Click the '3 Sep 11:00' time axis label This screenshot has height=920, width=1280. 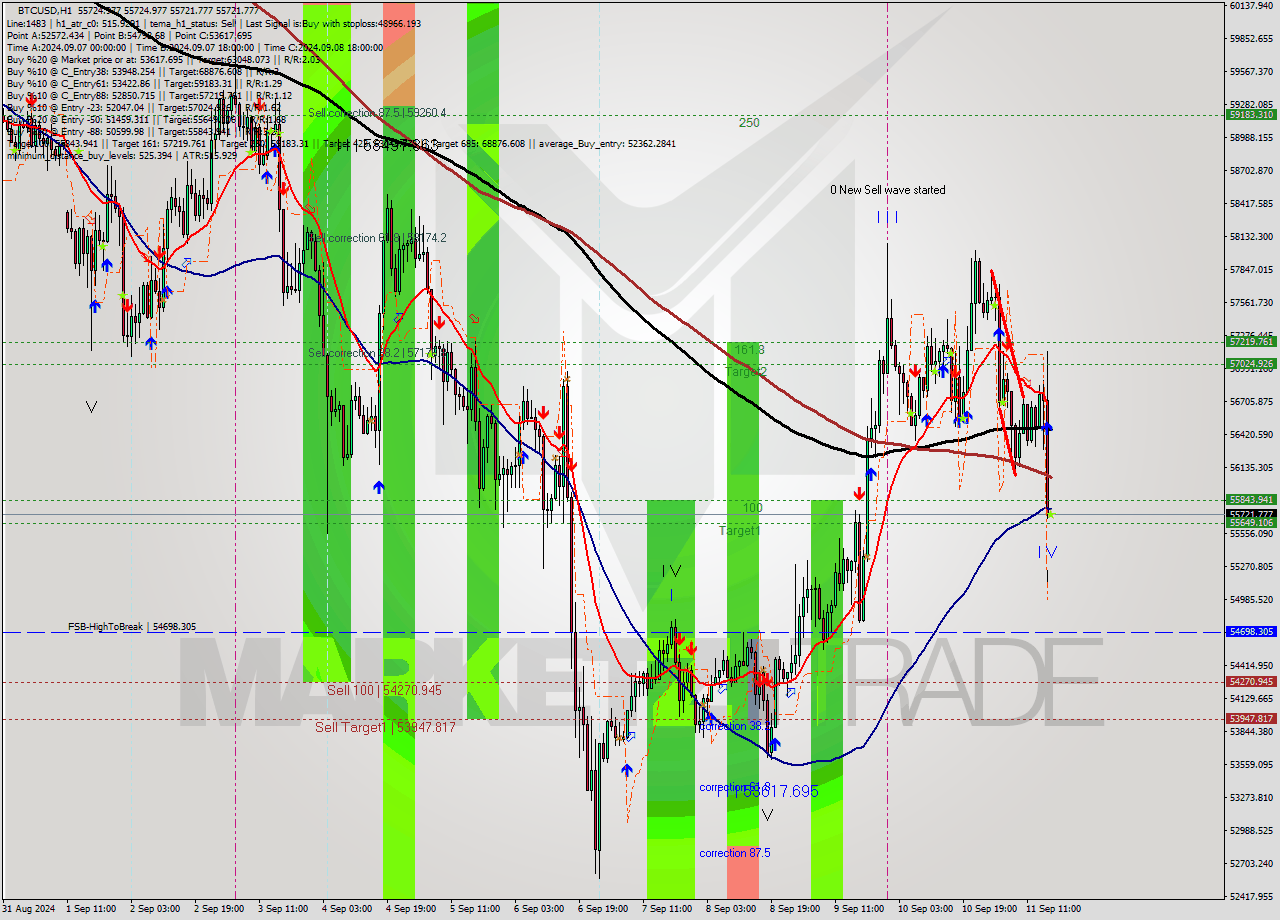283,910
